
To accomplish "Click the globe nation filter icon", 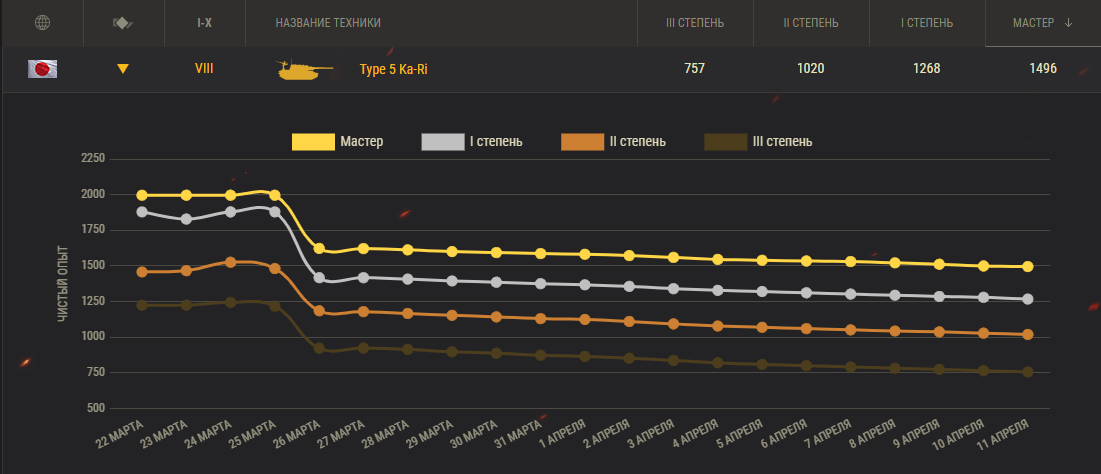I will 42,22.
